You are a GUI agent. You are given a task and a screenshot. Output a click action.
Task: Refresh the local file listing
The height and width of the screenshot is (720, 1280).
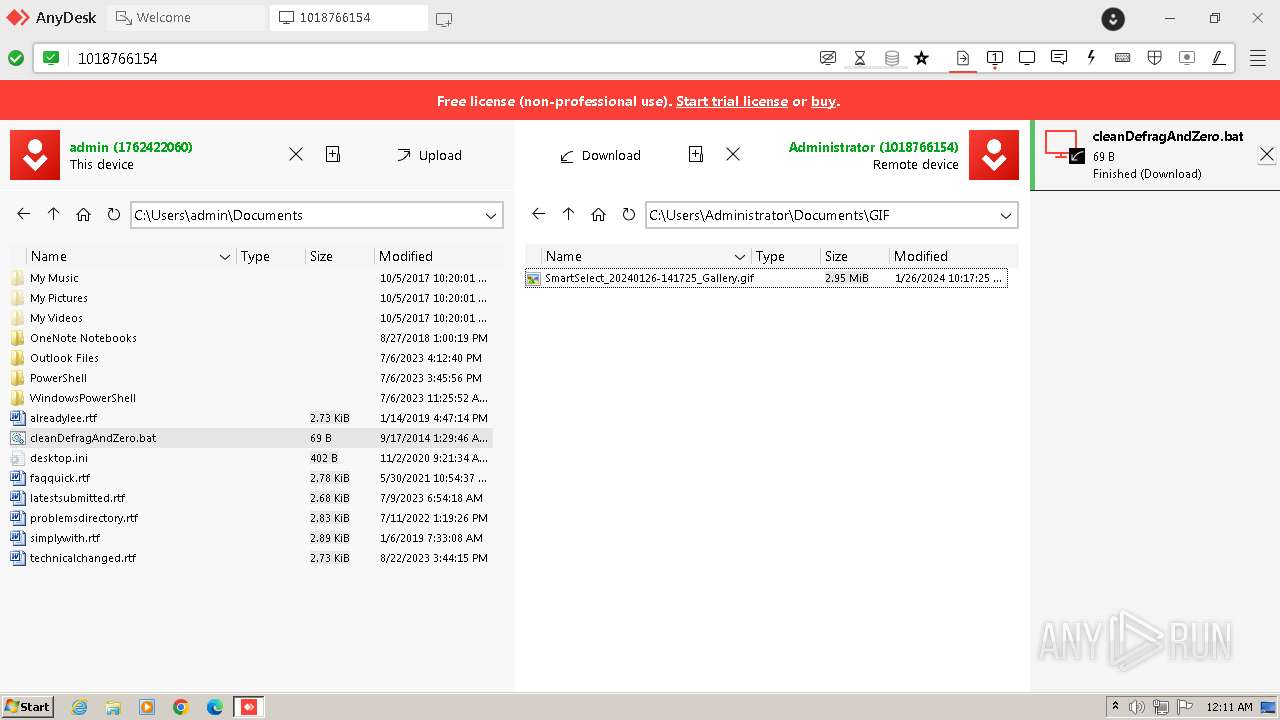click(113, 214)
